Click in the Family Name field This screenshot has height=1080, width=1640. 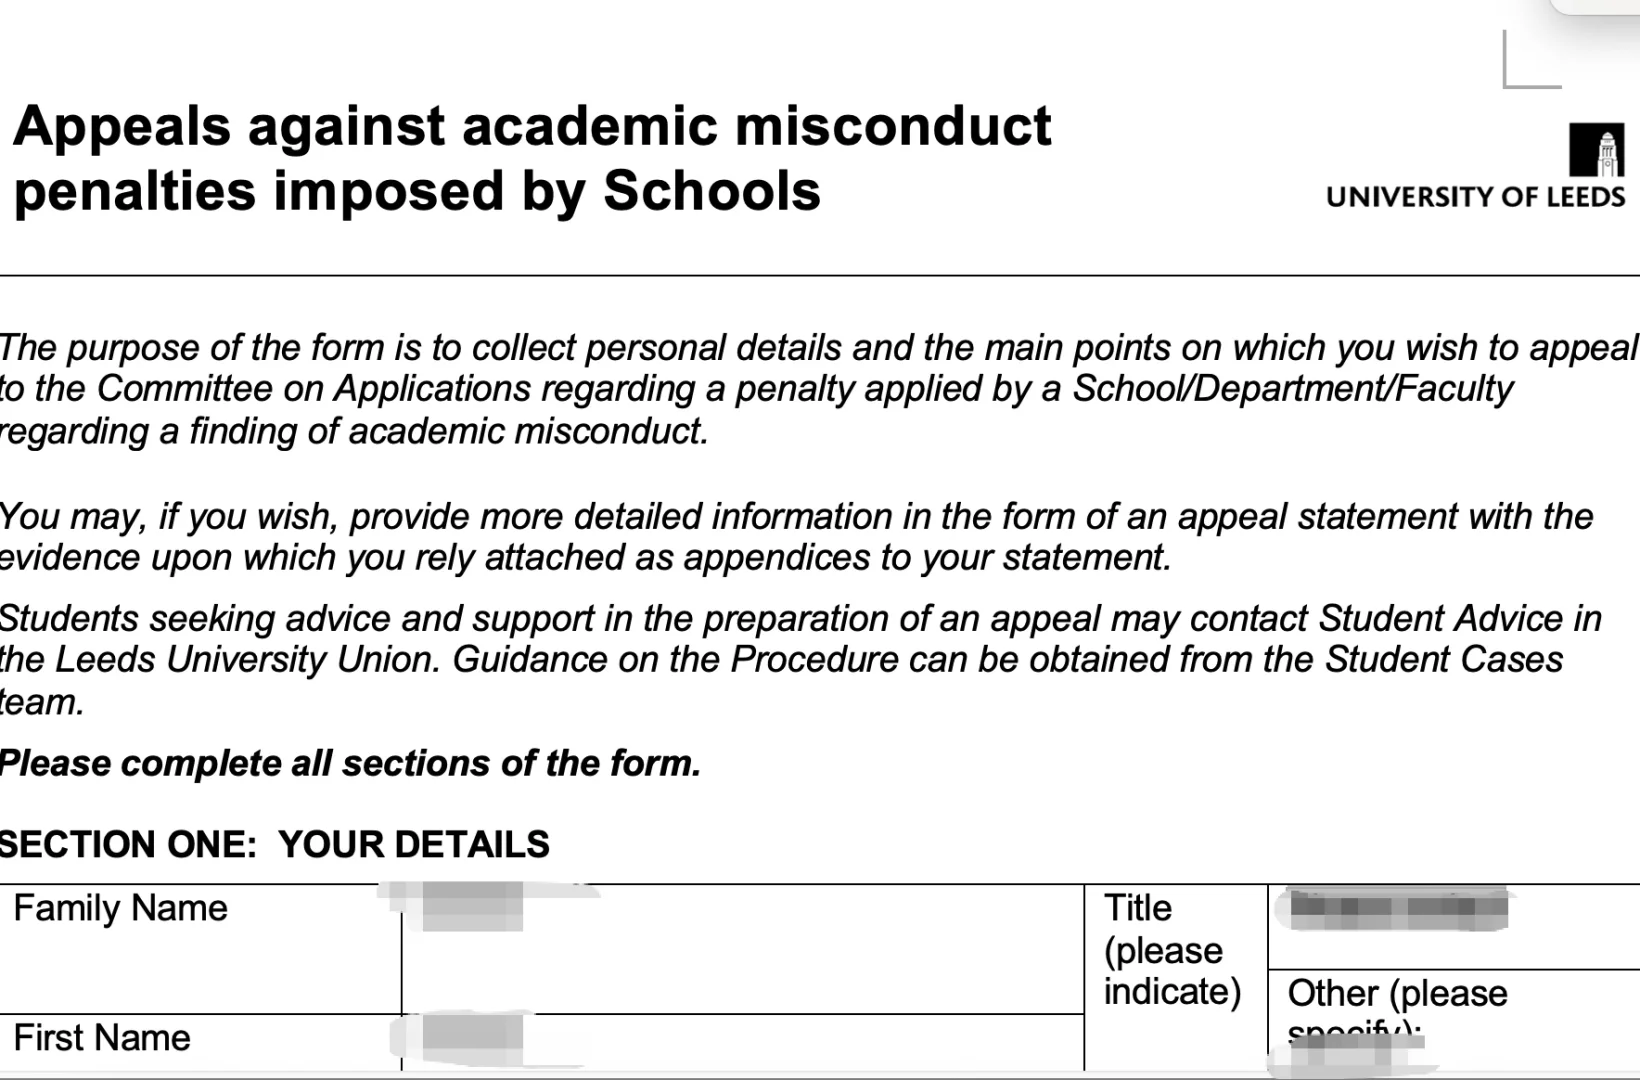pyautogui.click(x=743, y=949)
